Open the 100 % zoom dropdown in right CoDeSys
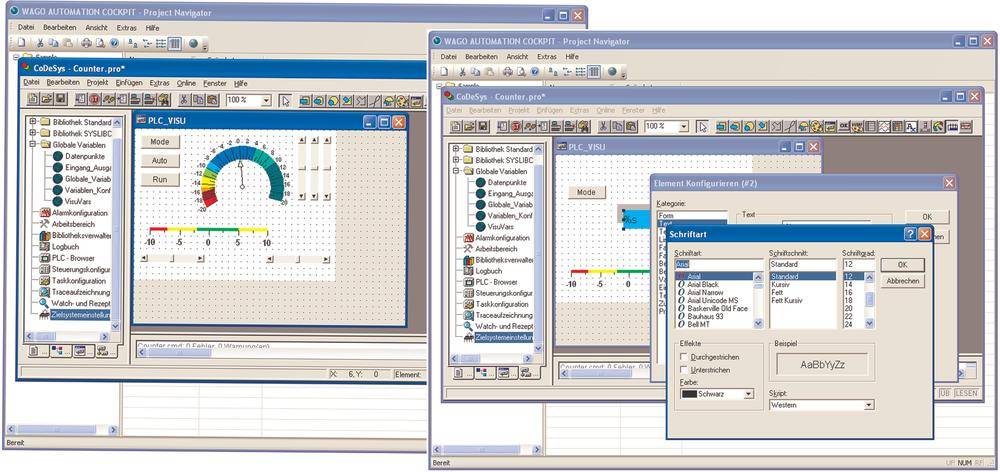The height and width of the screenshot is (472, 1000). [x=683, y=126]
